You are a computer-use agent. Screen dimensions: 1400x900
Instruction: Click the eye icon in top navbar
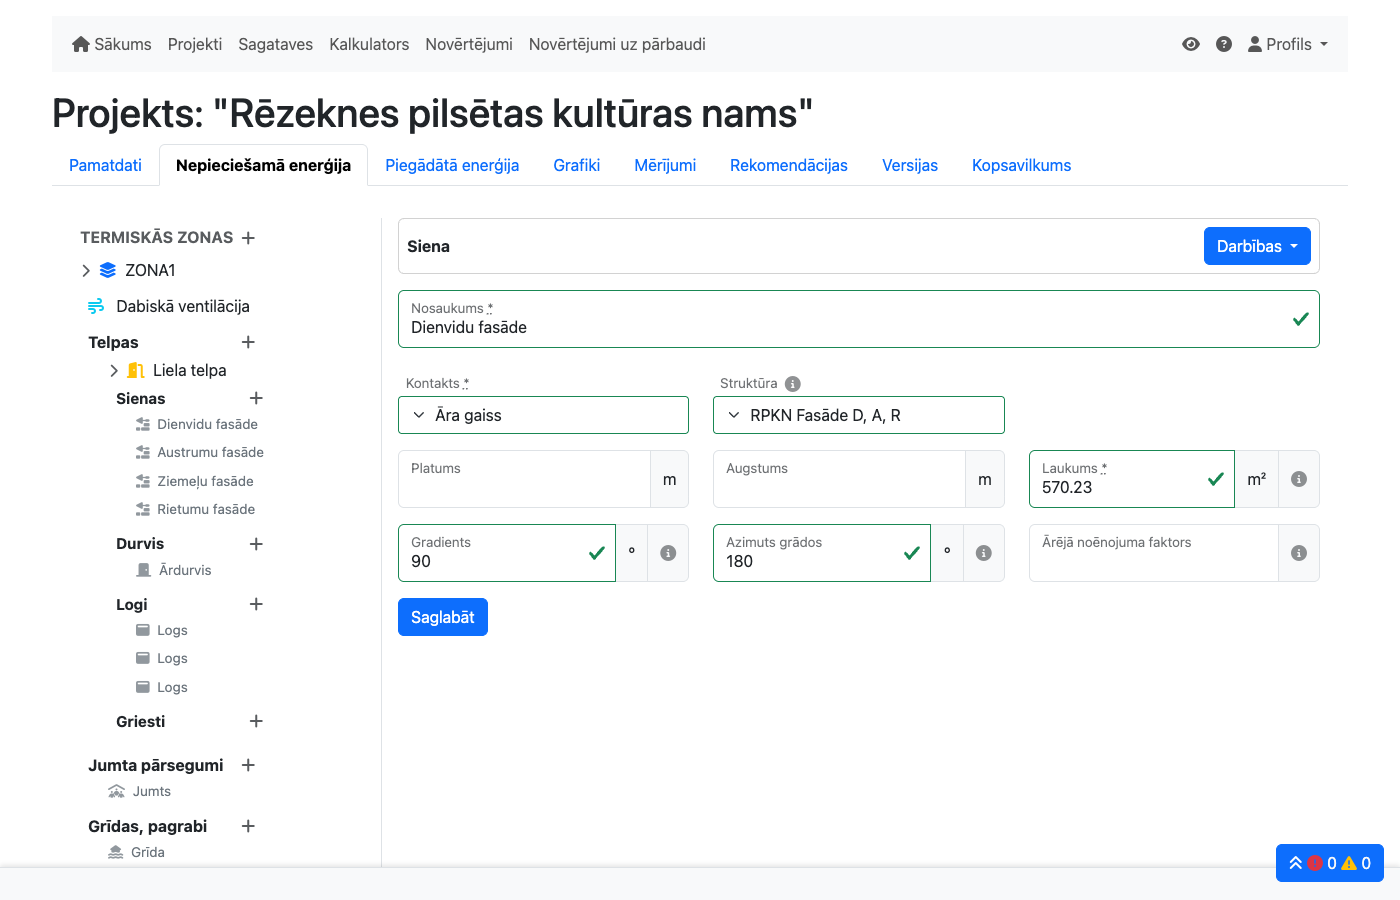point(1190,44)
